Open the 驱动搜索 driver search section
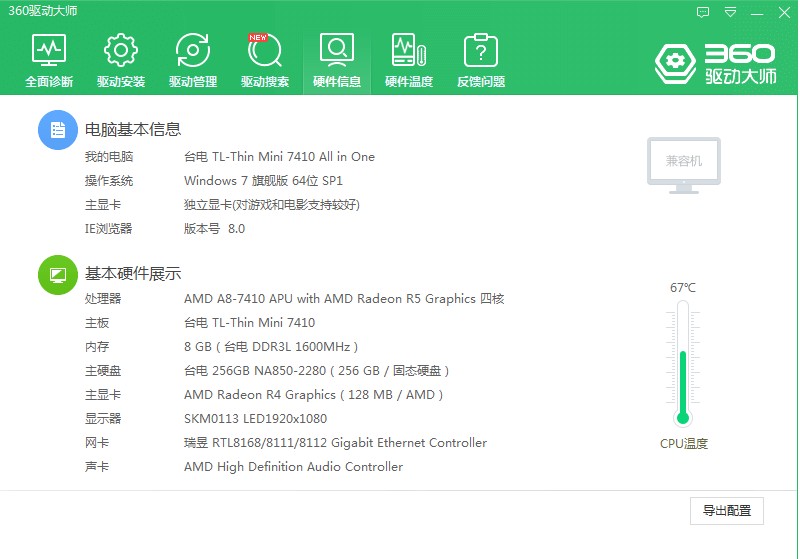The height and width of the screenshot is (559, 800). [265, 60]
